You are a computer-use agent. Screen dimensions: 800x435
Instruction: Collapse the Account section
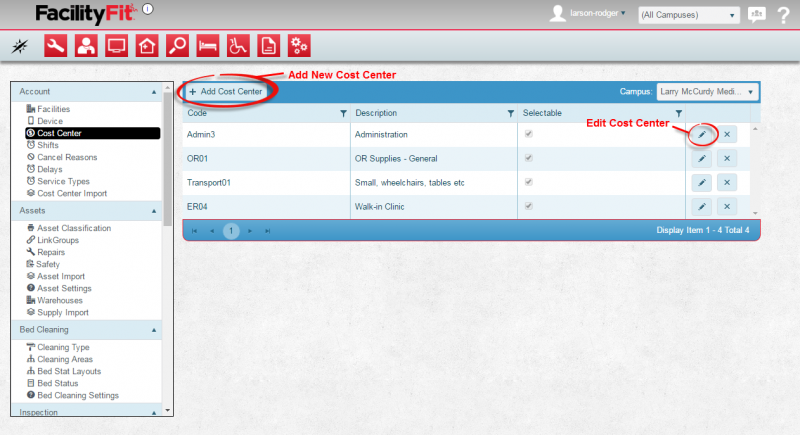click(x=154, y=92)
